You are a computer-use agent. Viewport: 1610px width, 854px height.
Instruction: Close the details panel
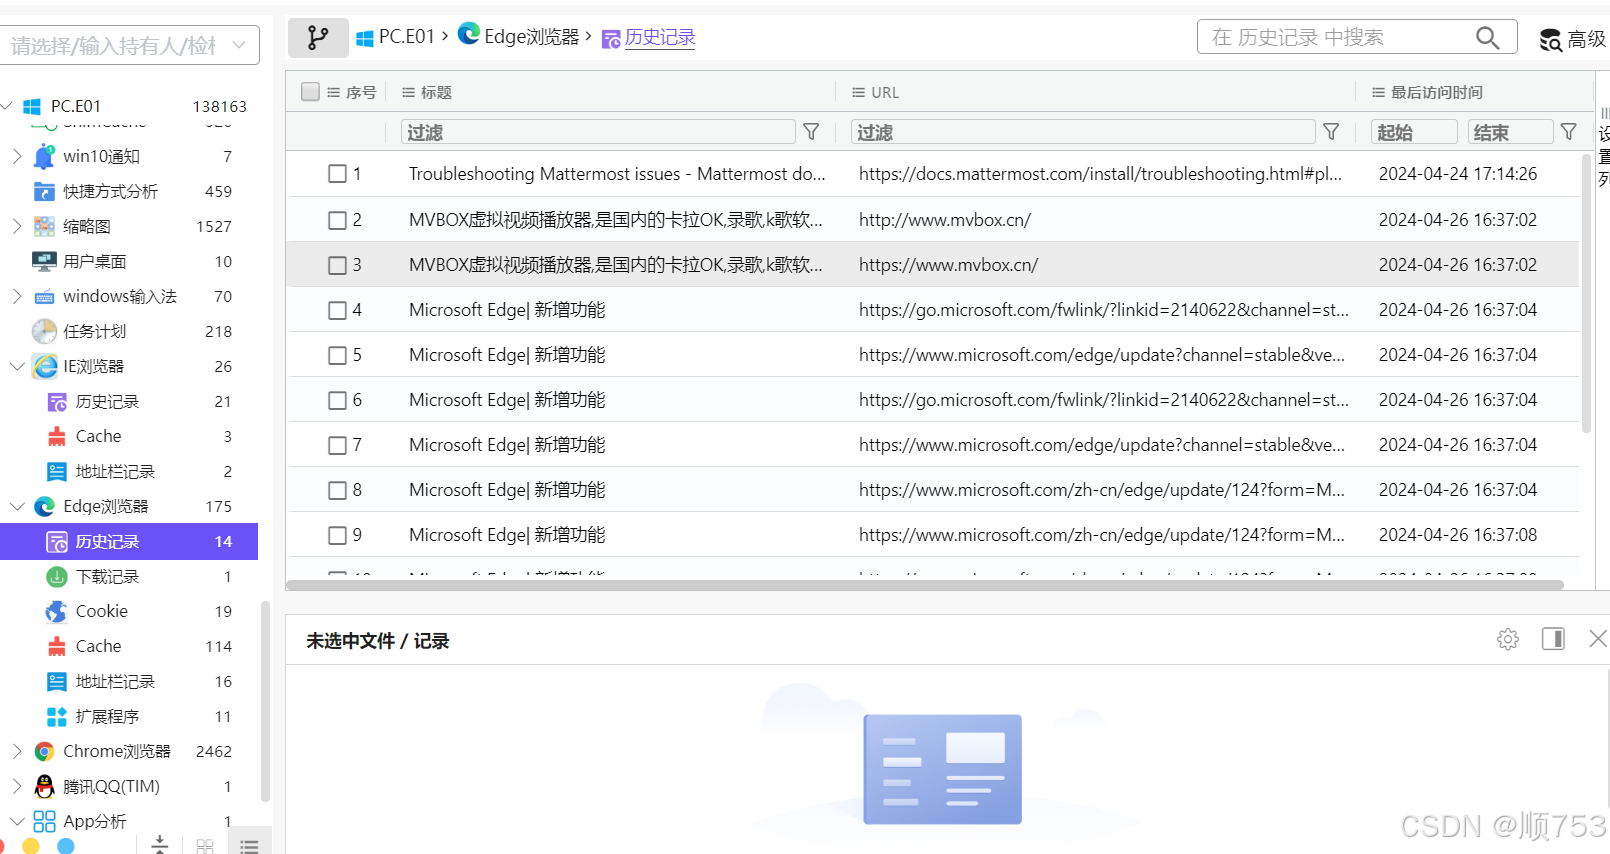pos(1597,639)
